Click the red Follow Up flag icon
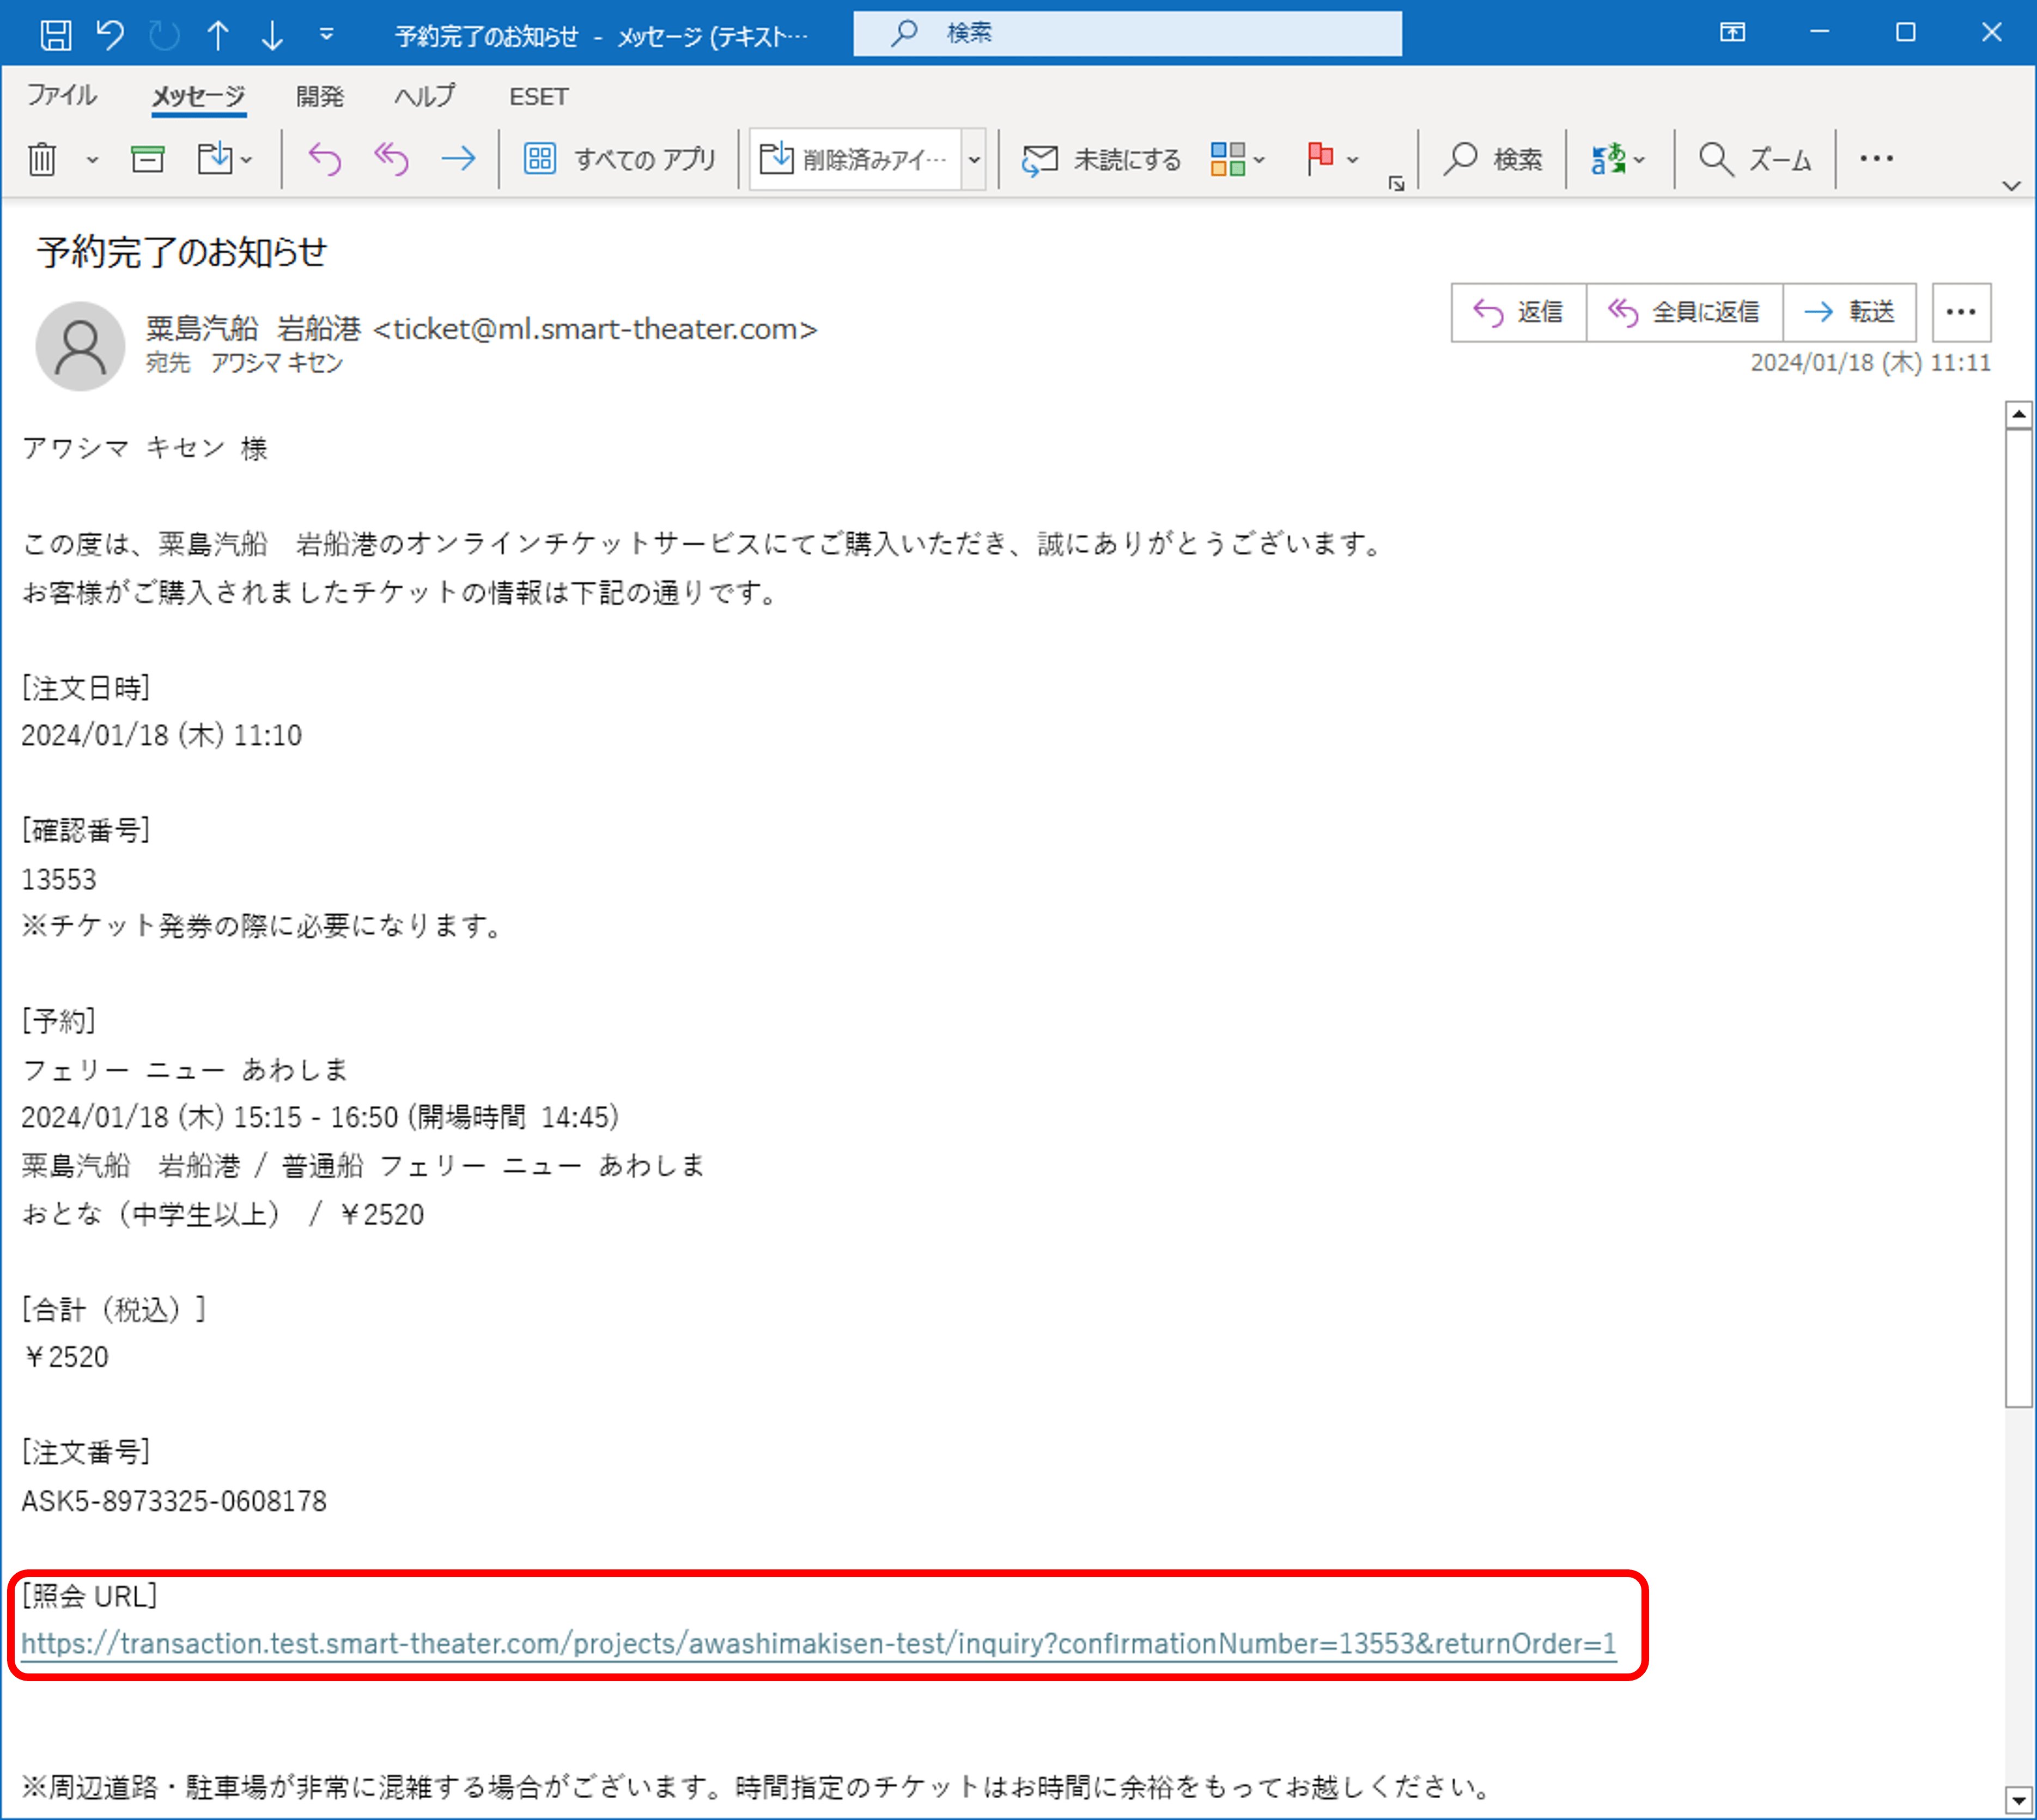This screenshot has width=2037, height=1820. point(1320,158)
